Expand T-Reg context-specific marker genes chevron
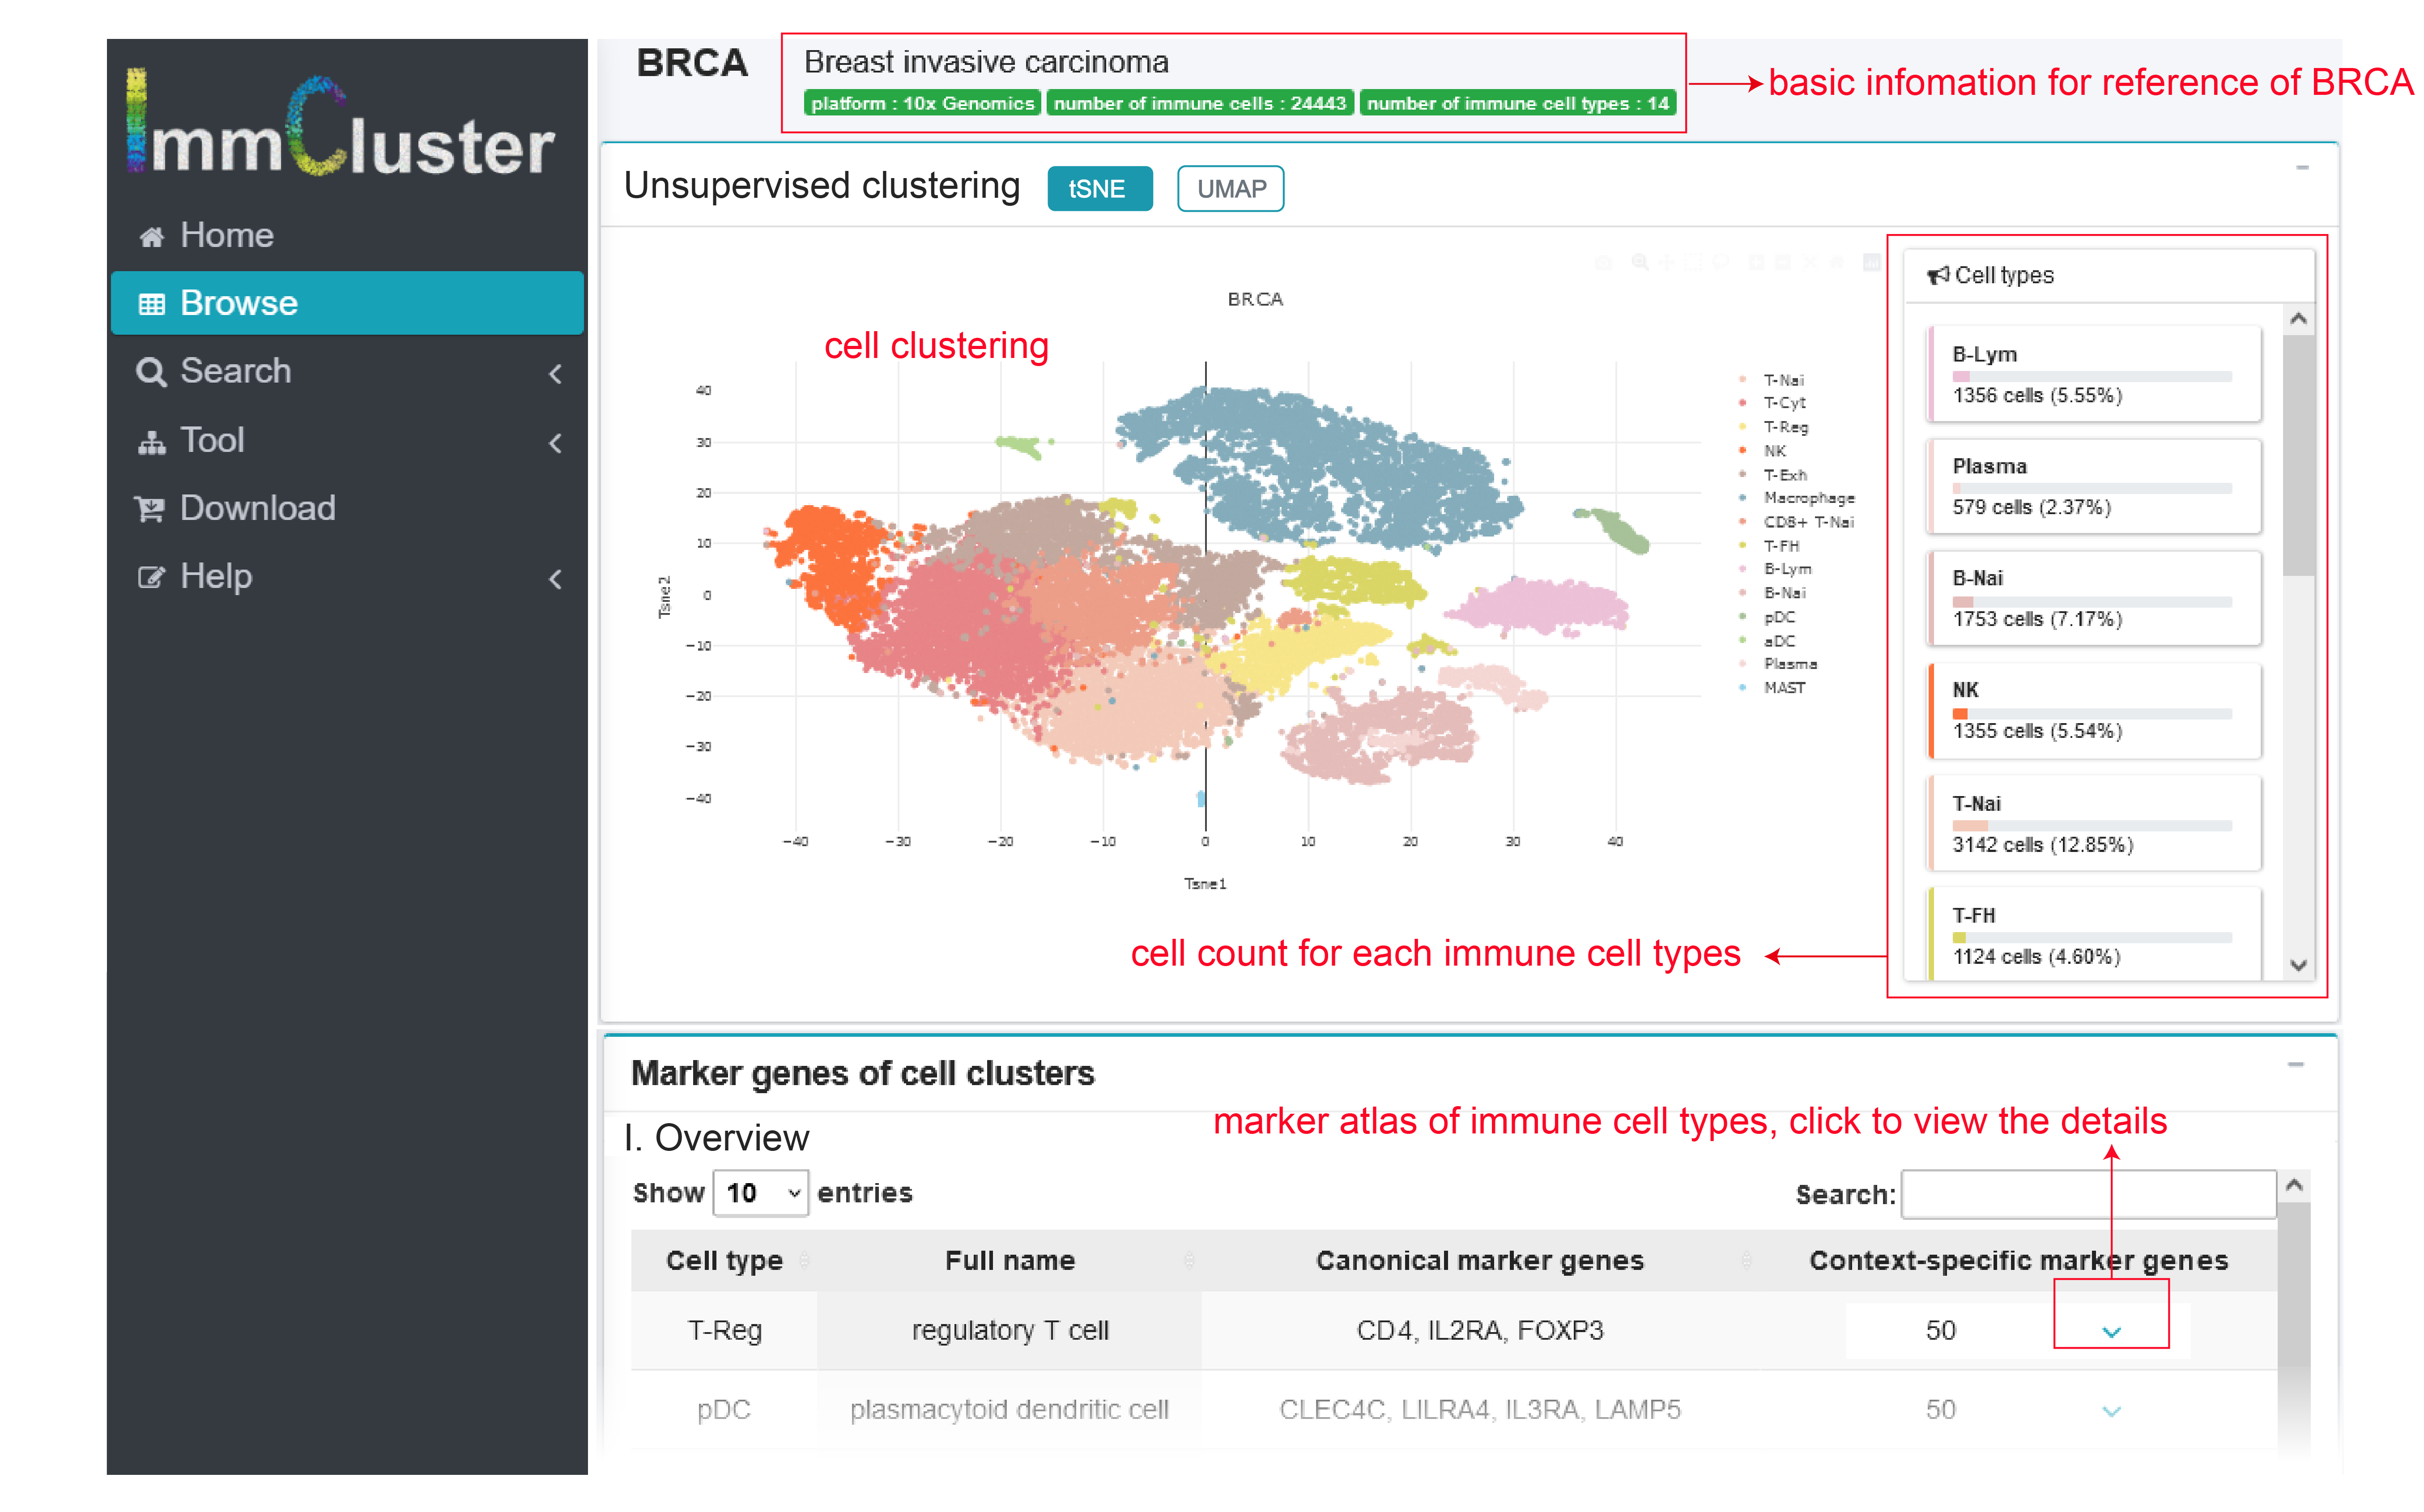Viewport: 2424px width, 1512px height. 2111,1332
